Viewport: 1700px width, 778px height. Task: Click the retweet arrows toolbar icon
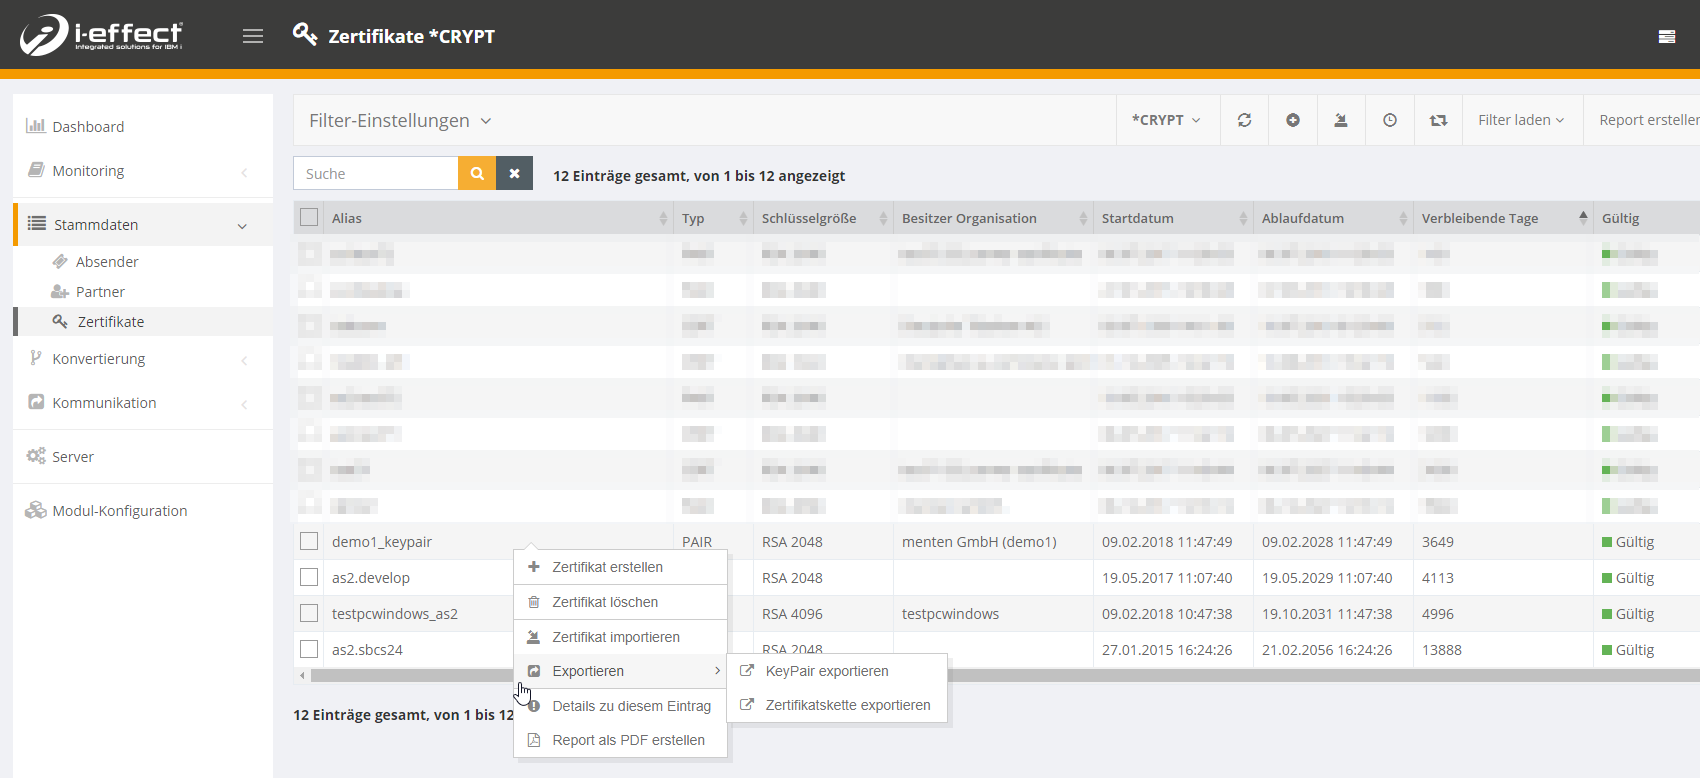coord(1438,120)
